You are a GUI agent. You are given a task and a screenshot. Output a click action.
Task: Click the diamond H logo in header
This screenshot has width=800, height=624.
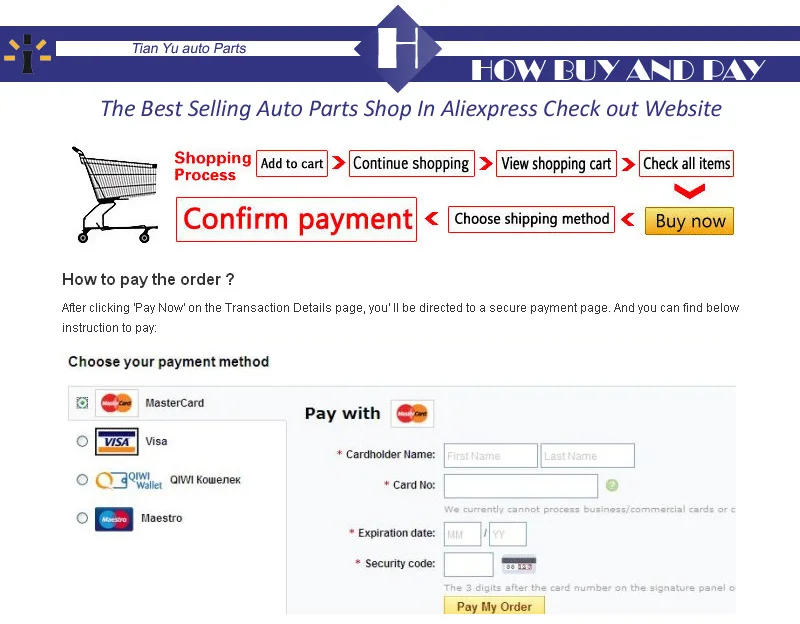(398, 48)
